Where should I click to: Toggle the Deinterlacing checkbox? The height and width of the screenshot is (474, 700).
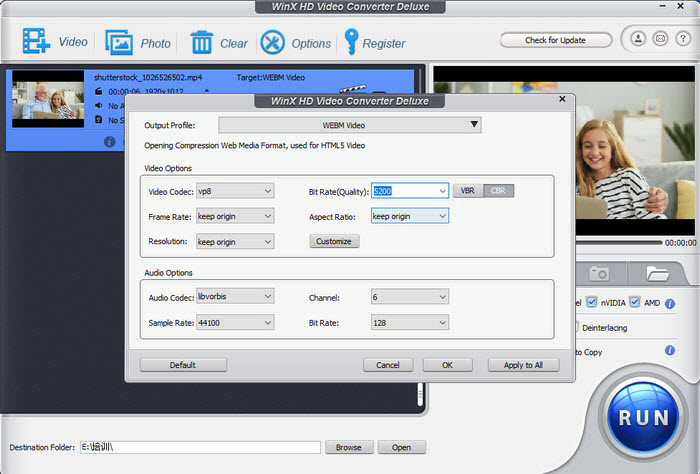(x=577, y=327)
